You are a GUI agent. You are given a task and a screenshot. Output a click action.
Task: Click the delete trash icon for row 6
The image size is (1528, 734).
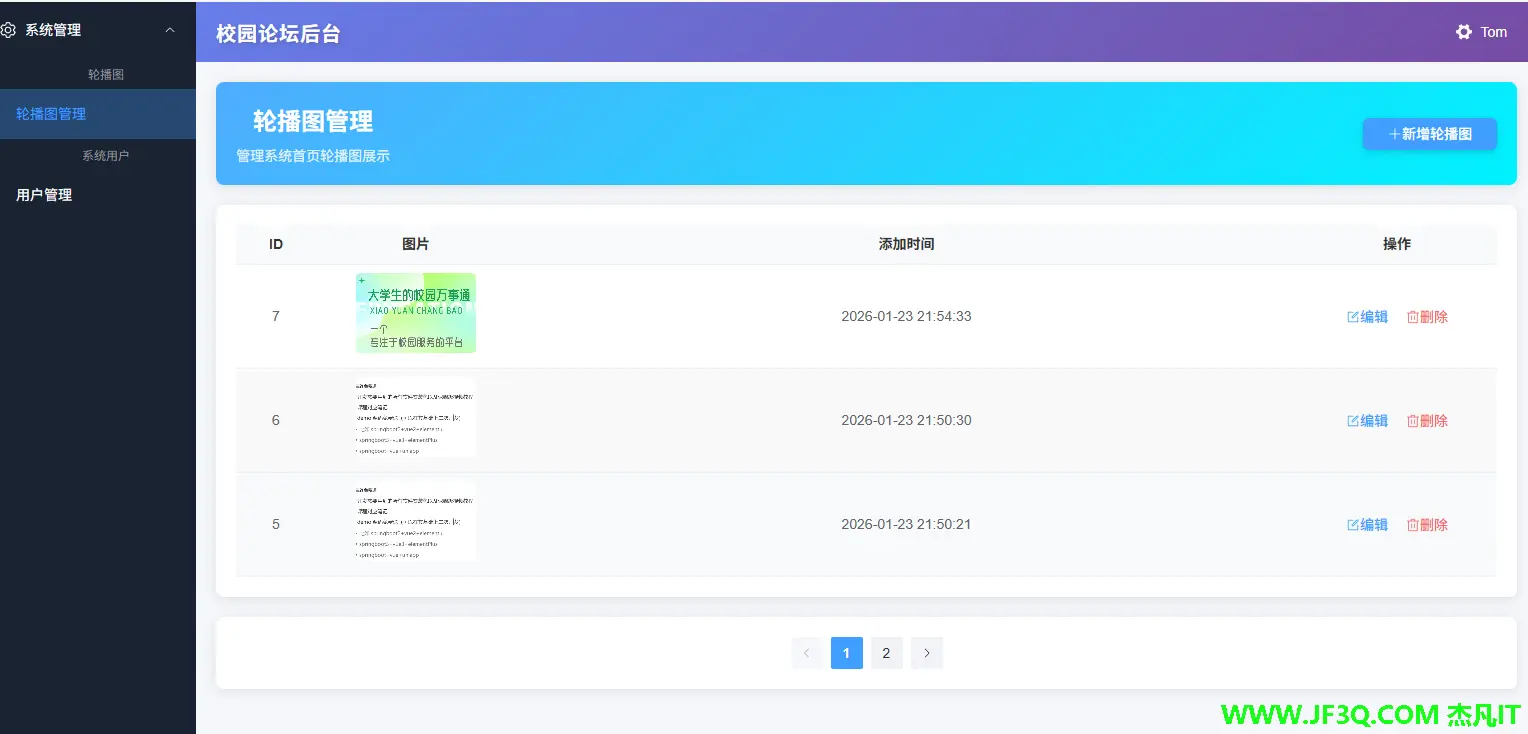pos(1412,421)
